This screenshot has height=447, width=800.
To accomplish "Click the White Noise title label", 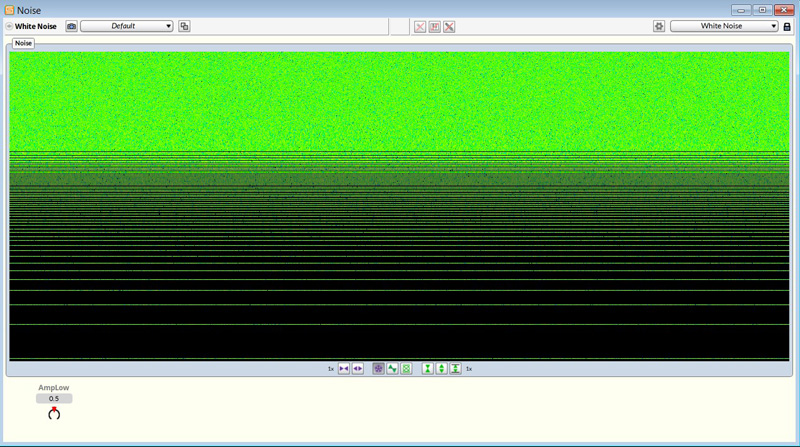I will (36, 26).
